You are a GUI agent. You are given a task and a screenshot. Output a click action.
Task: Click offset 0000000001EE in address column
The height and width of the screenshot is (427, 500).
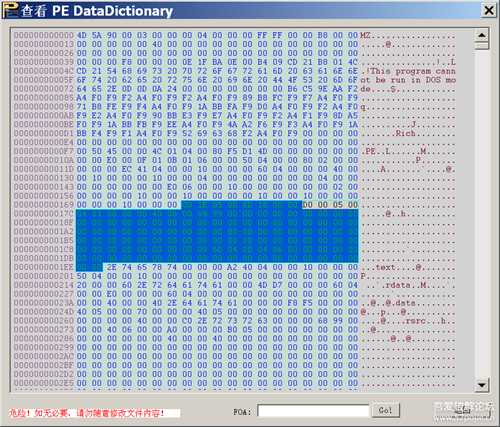(43, 267)
